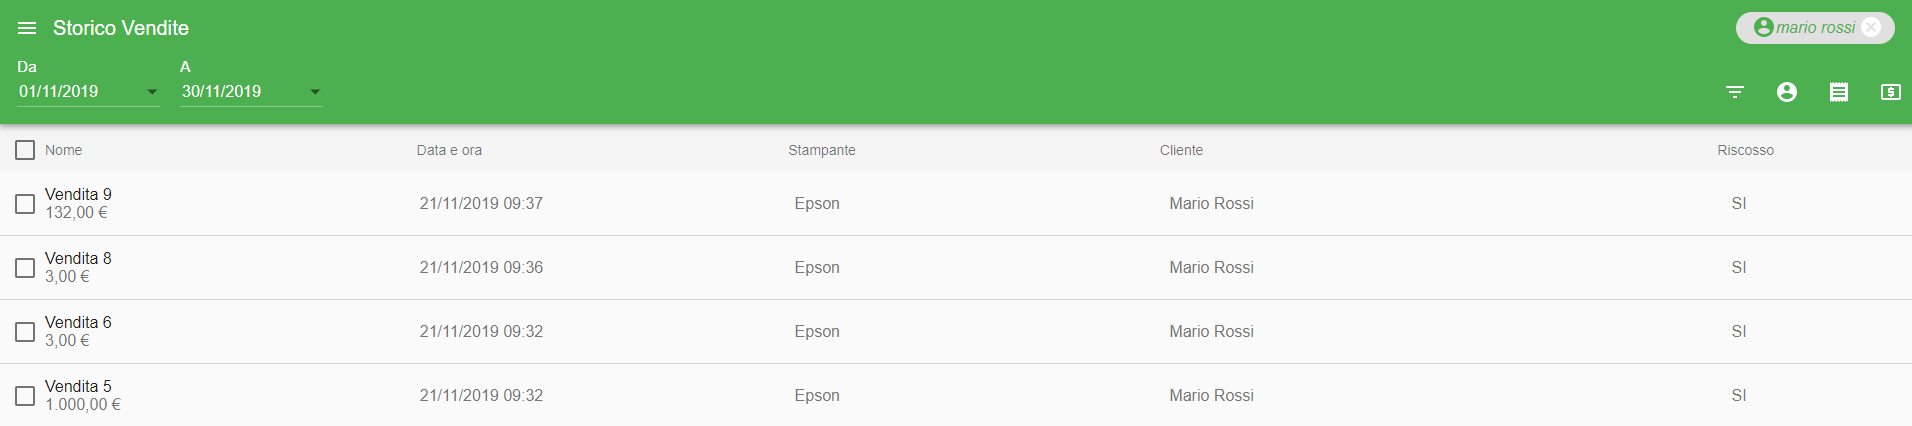Sort by Riscosso column header
The height and width of the screenshot is (426, 1912).
(x=1745, y=150)
